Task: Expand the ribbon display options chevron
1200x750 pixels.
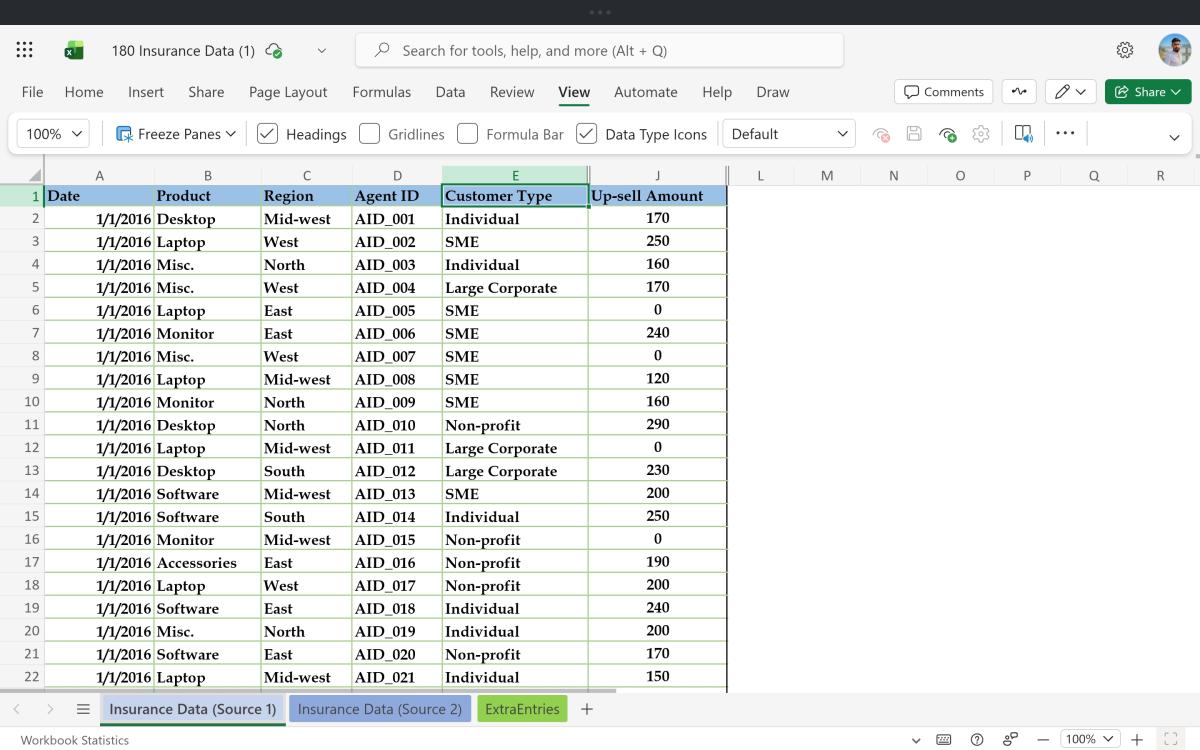Action: [x=1174, y=137]
